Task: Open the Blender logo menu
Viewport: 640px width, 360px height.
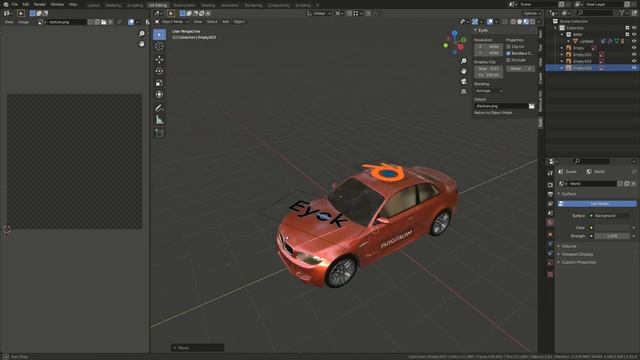Action: [x=5, y=4]
